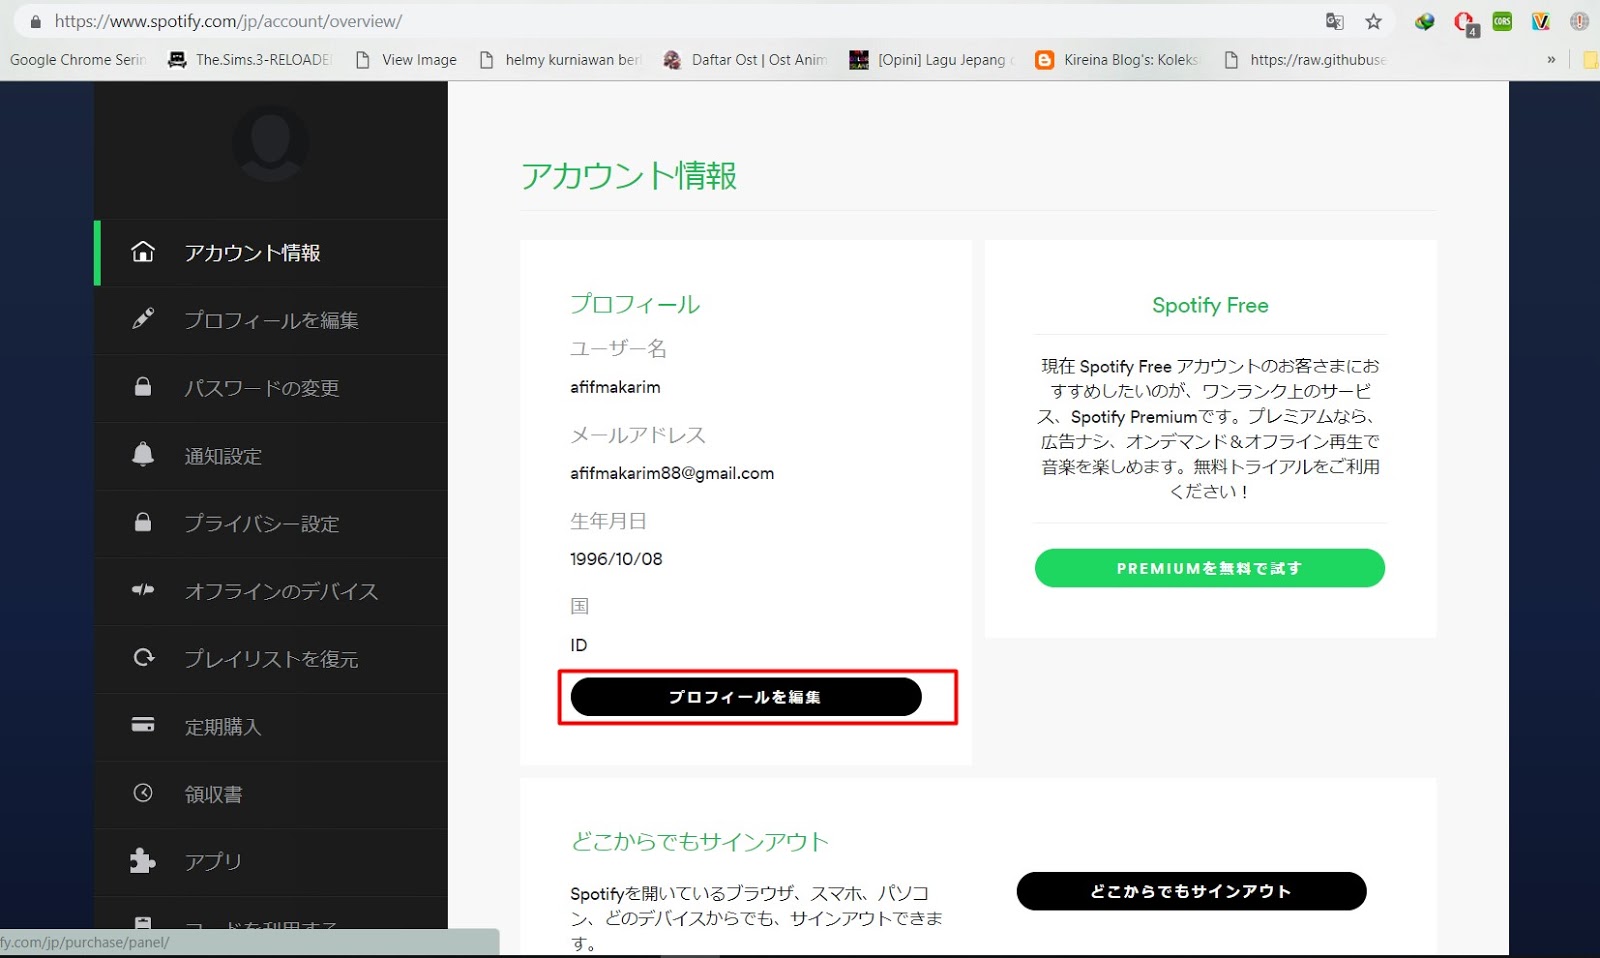Screen dimensions: 1600x958
Task: Open the 領収書 sidebar menu item
Action: tap(271, 794)
